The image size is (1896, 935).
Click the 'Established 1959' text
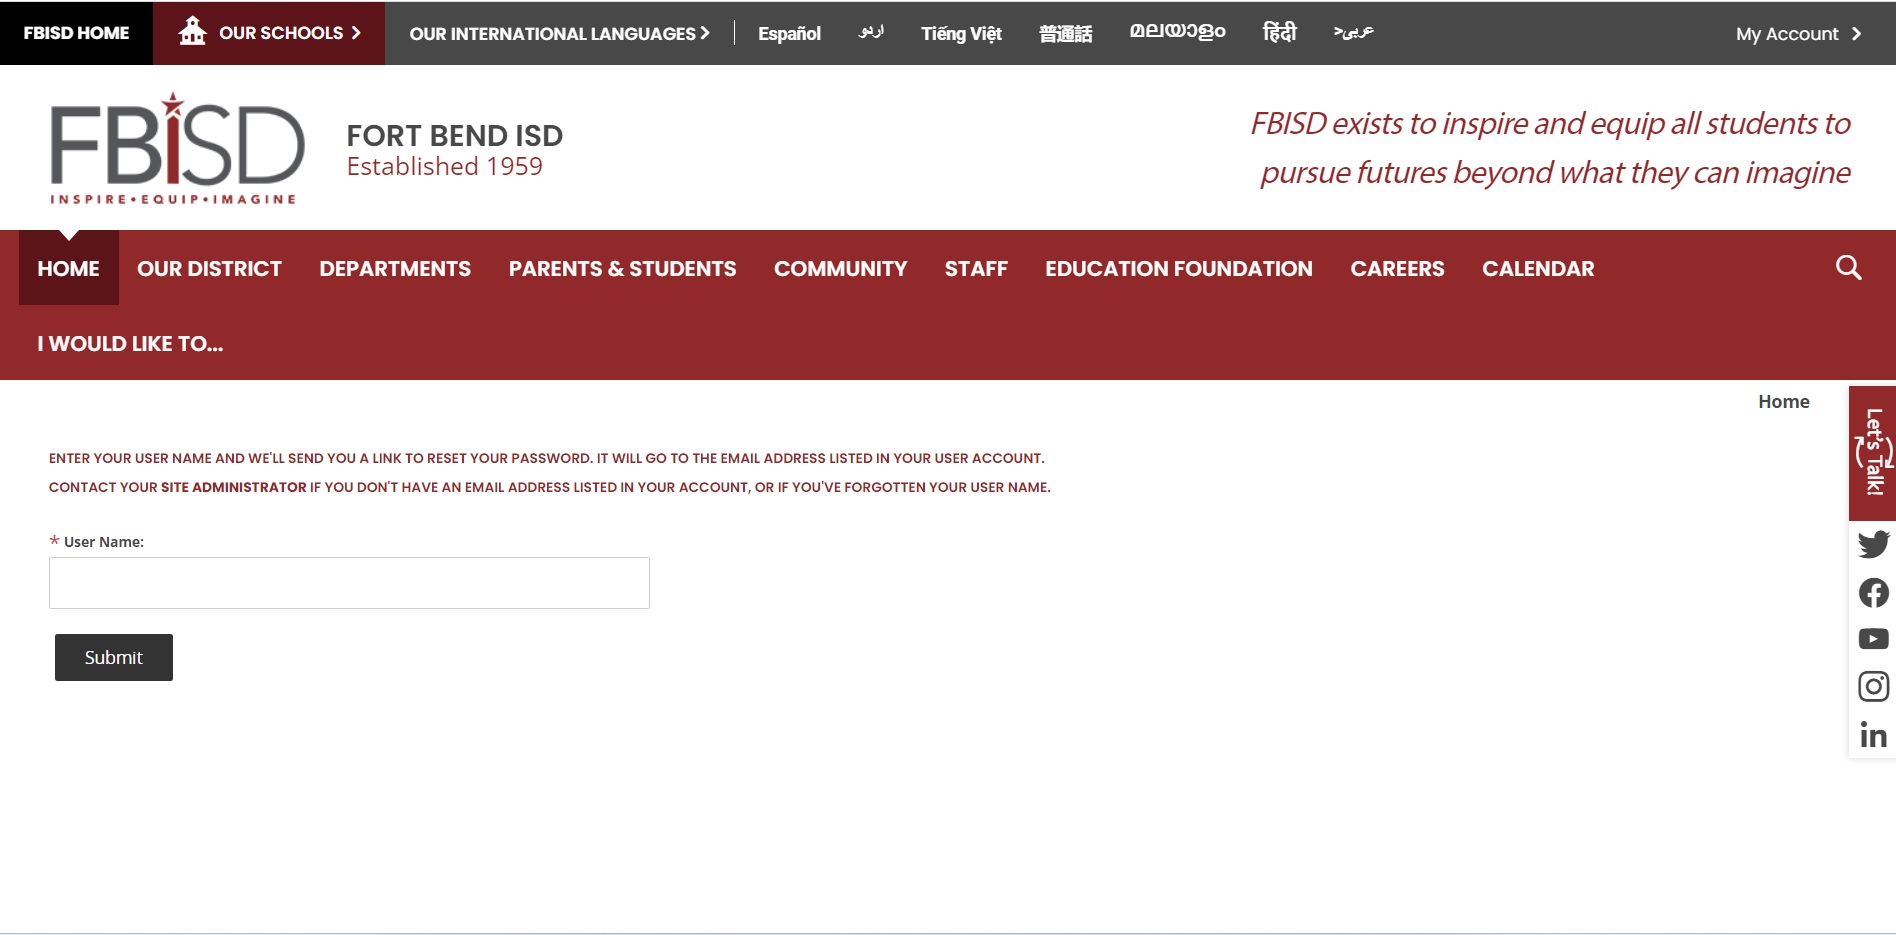444,166
